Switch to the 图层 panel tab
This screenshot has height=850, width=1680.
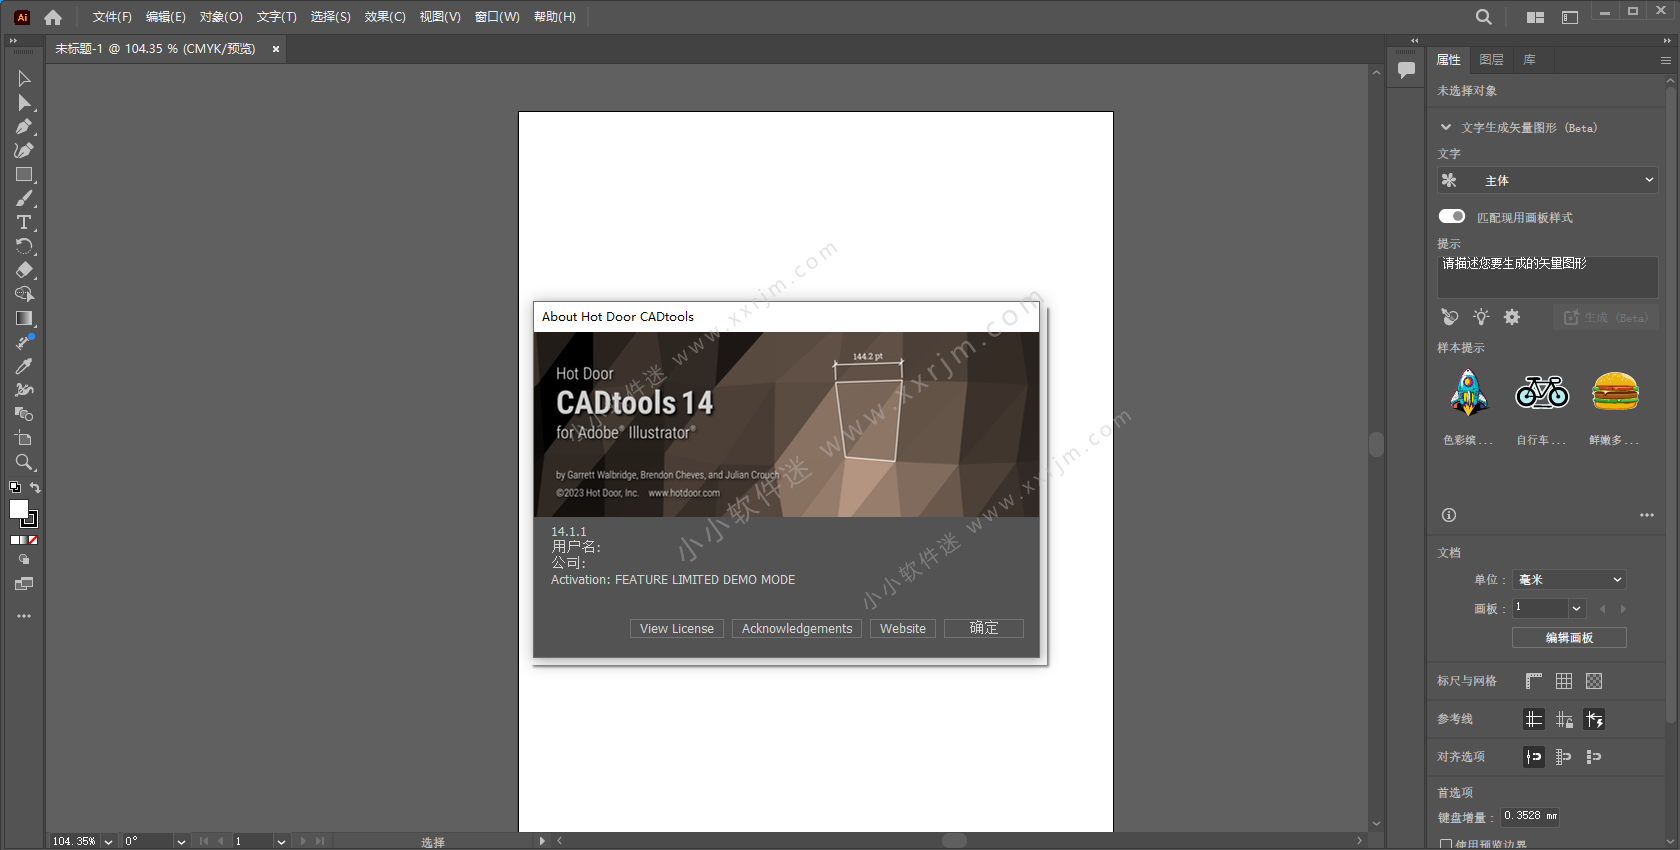point(1491,60)
